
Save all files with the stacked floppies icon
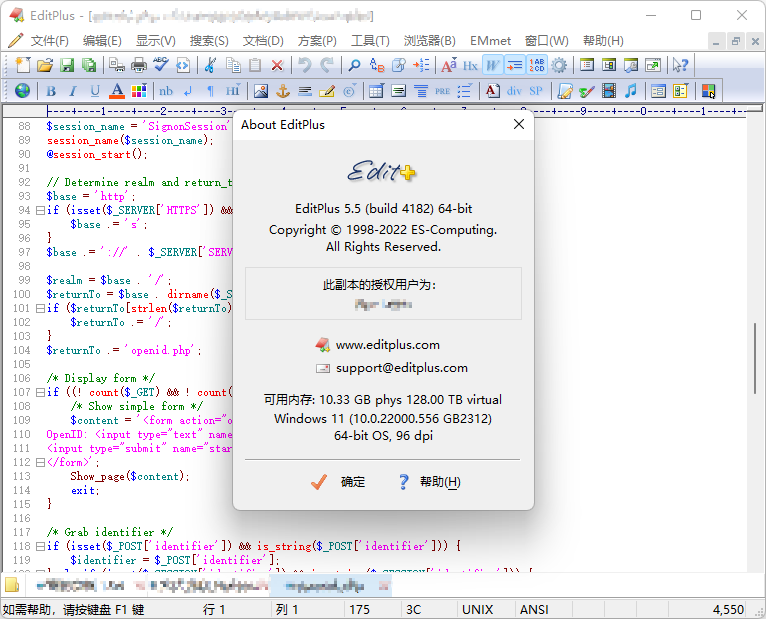coord(89,65)
